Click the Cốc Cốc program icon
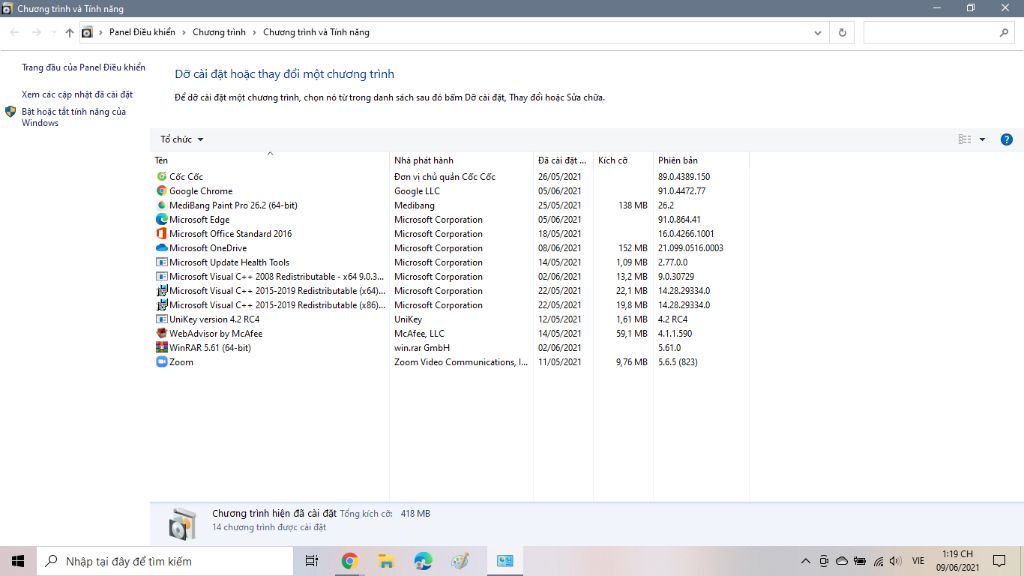Viewport: 1024px width, 576px height. point(161,176)
